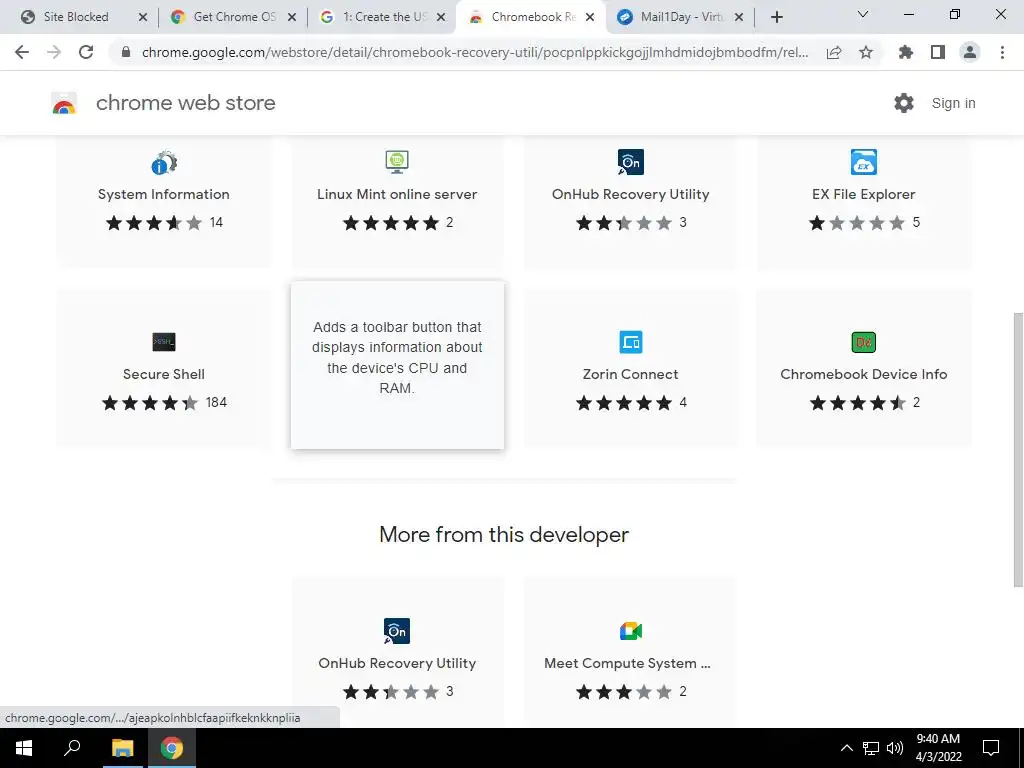Toggle the browser side panel icon
1024x768 pixels.
(x=938, y=52)
